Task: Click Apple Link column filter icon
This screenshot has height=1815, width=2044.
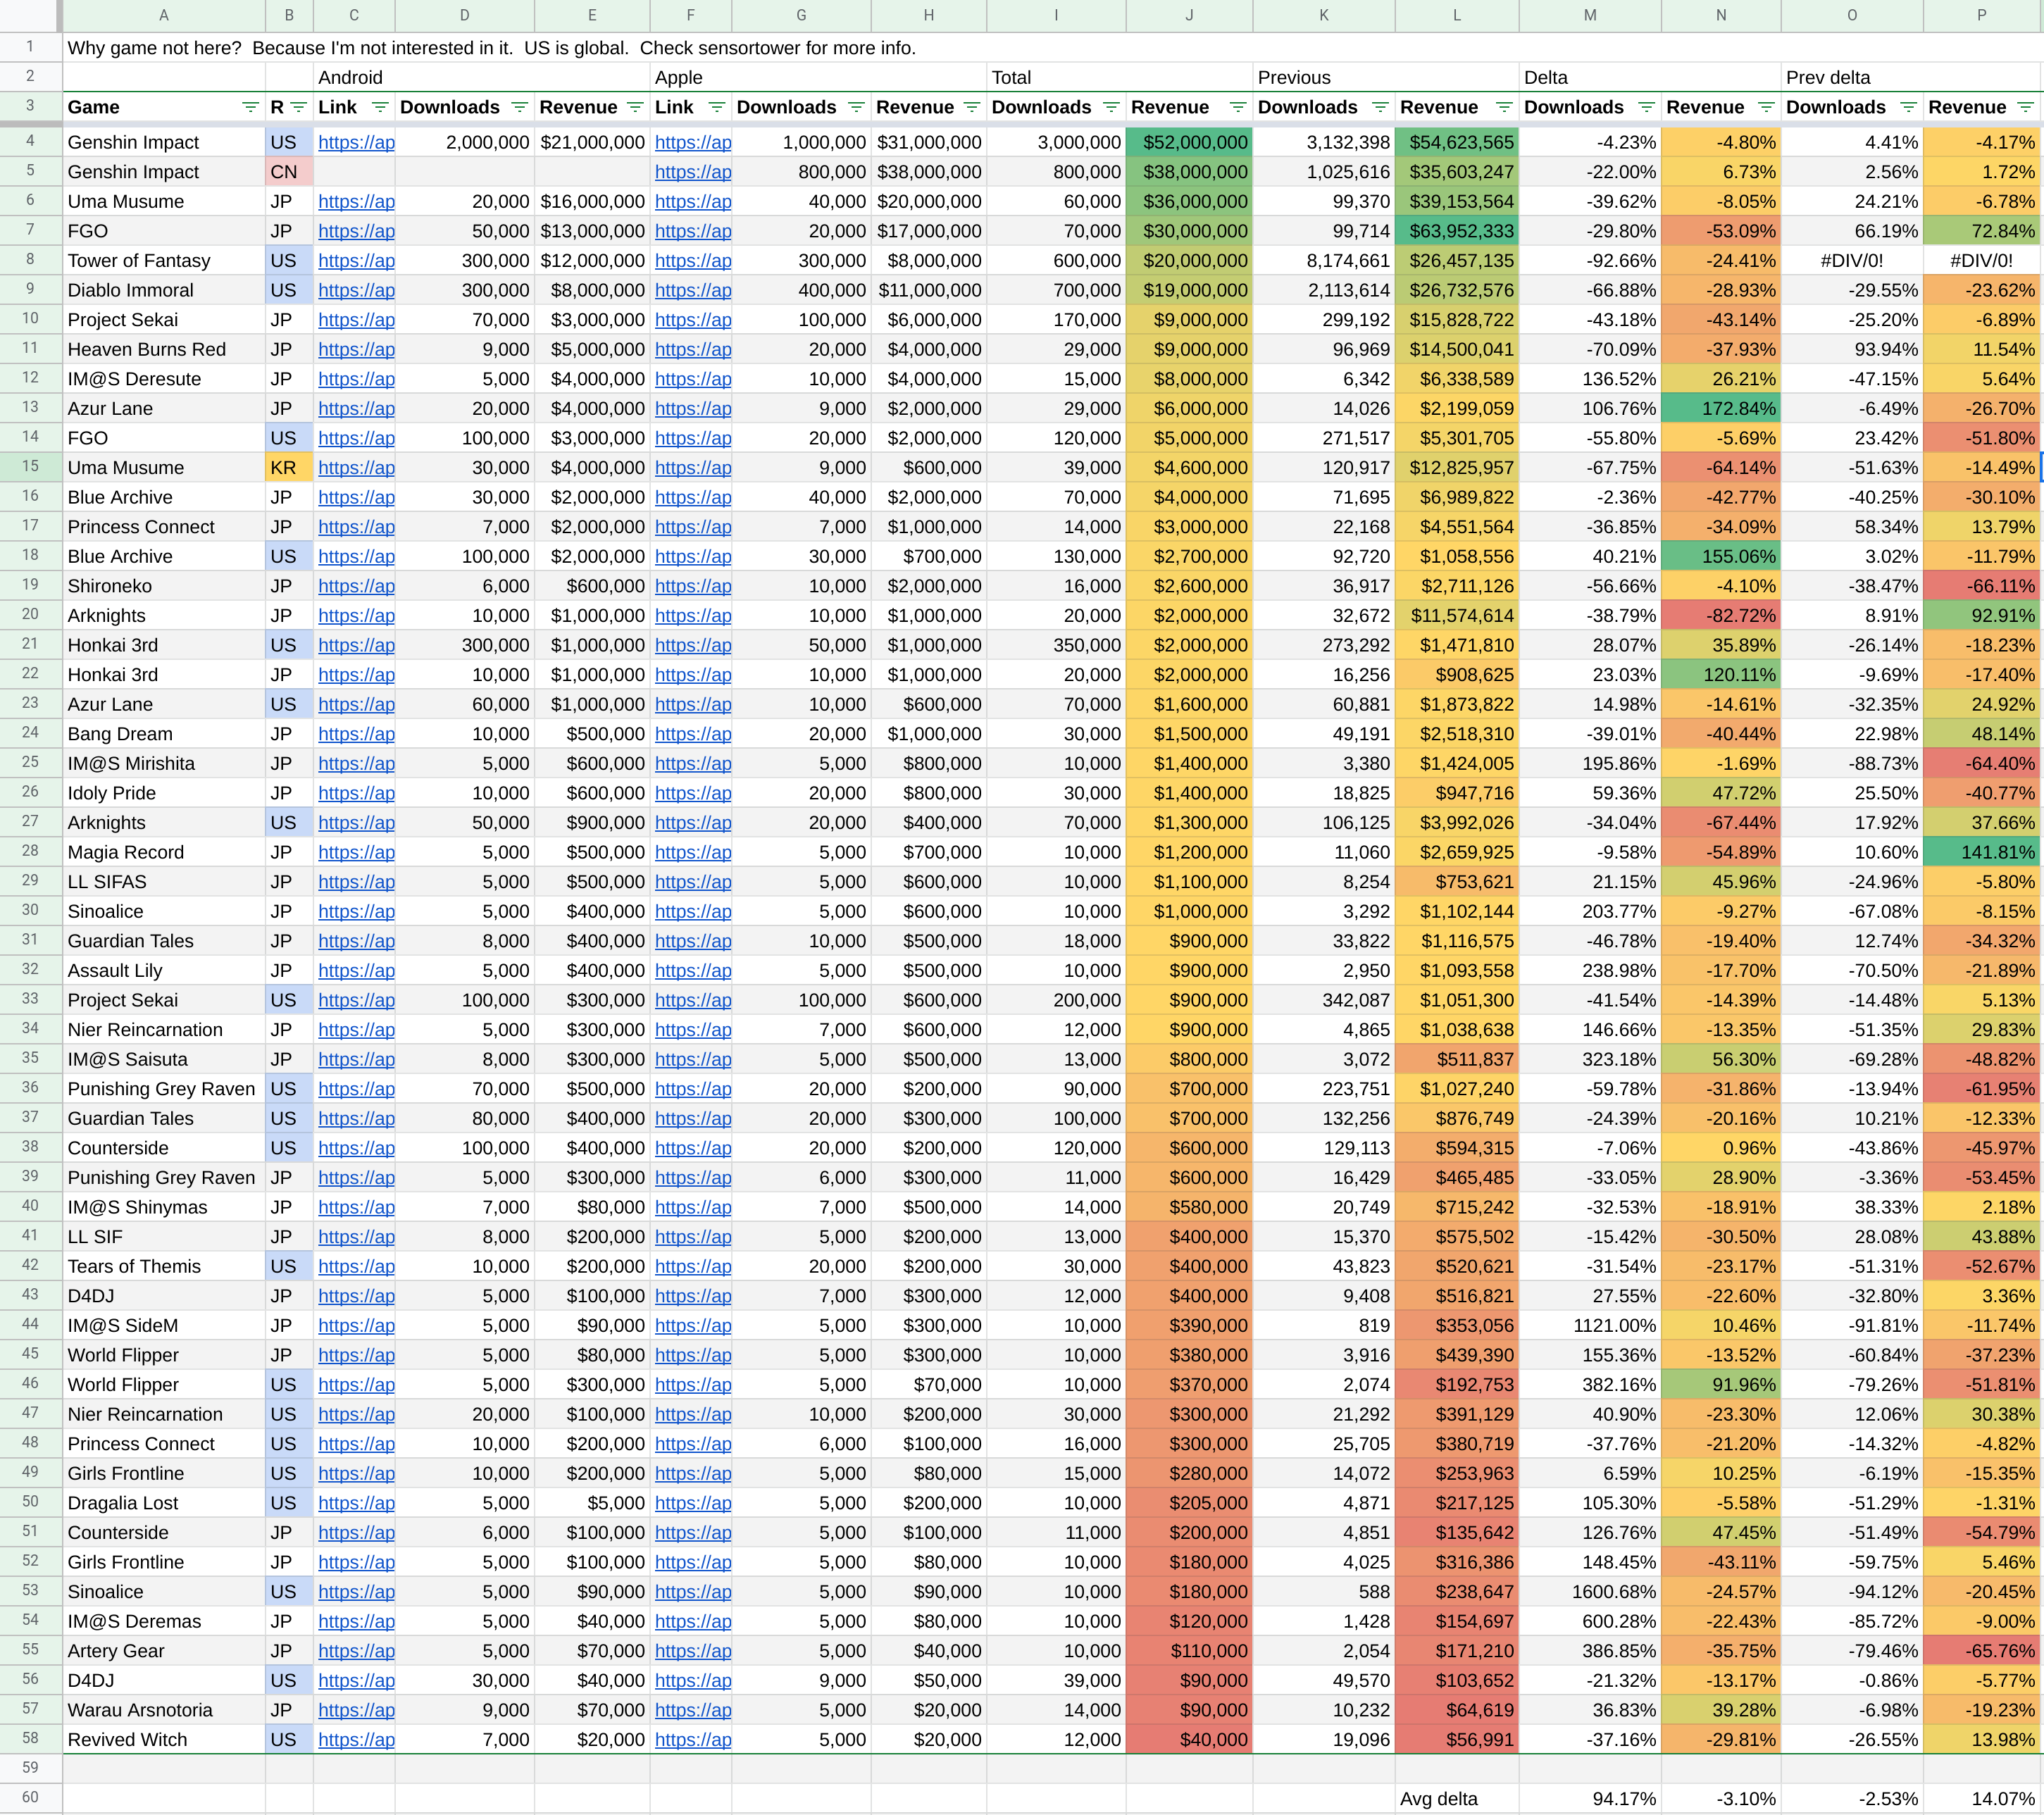Action: (x=716, y=107)
